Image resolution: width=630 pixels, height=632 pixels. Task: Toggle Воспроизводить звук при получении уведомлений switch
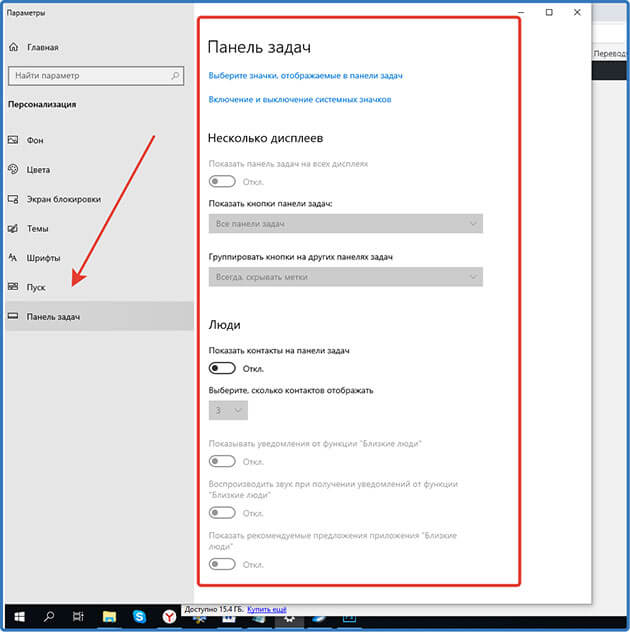[222, 513]
